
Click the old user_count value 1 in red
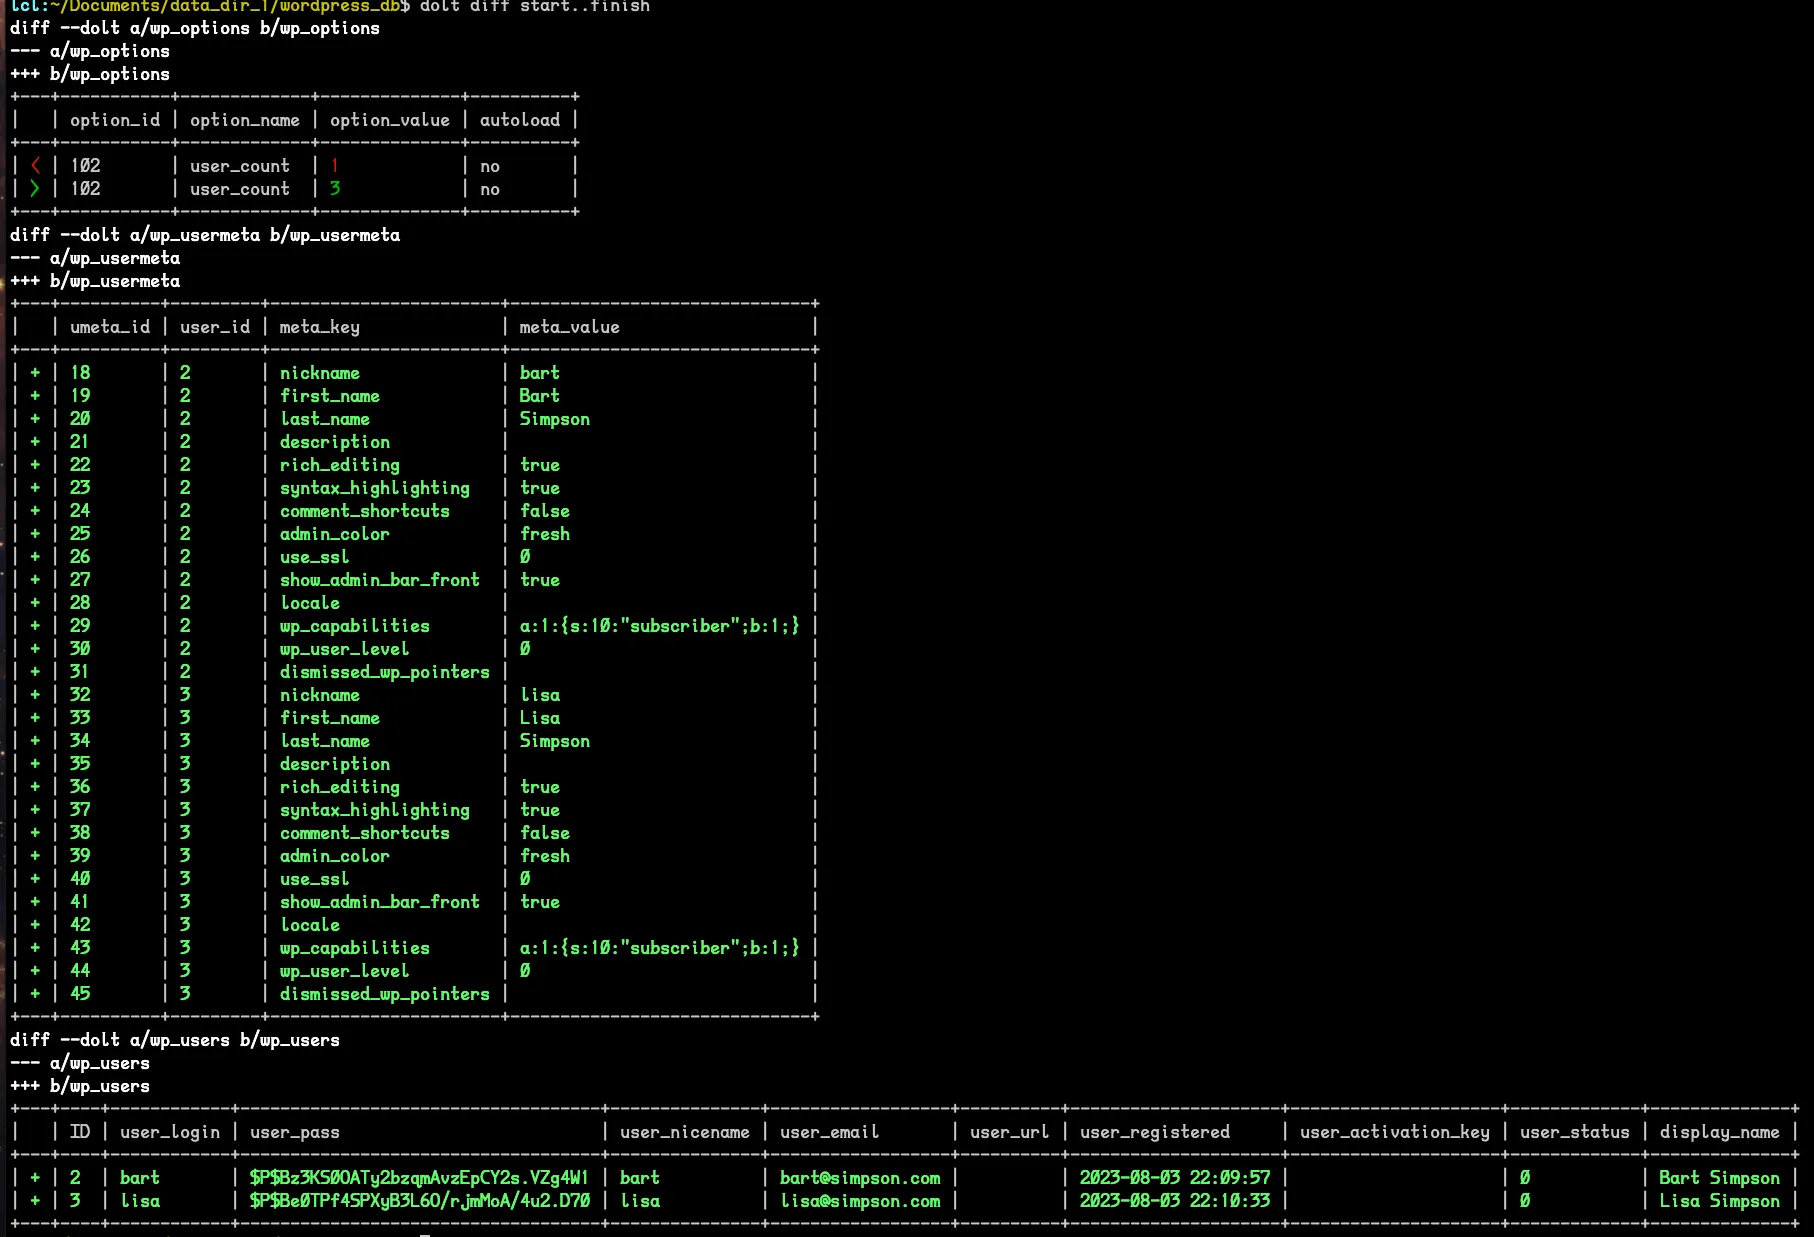click(335, 166)
